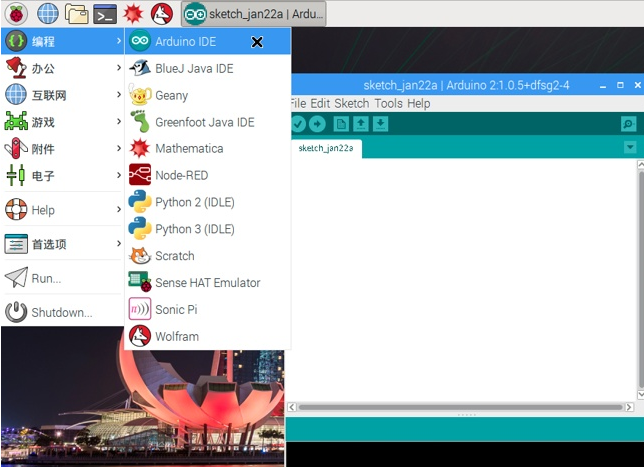The image size is (644, 467).
Task: Open the File menu in Arduino
Action: [x=297, y=104]
